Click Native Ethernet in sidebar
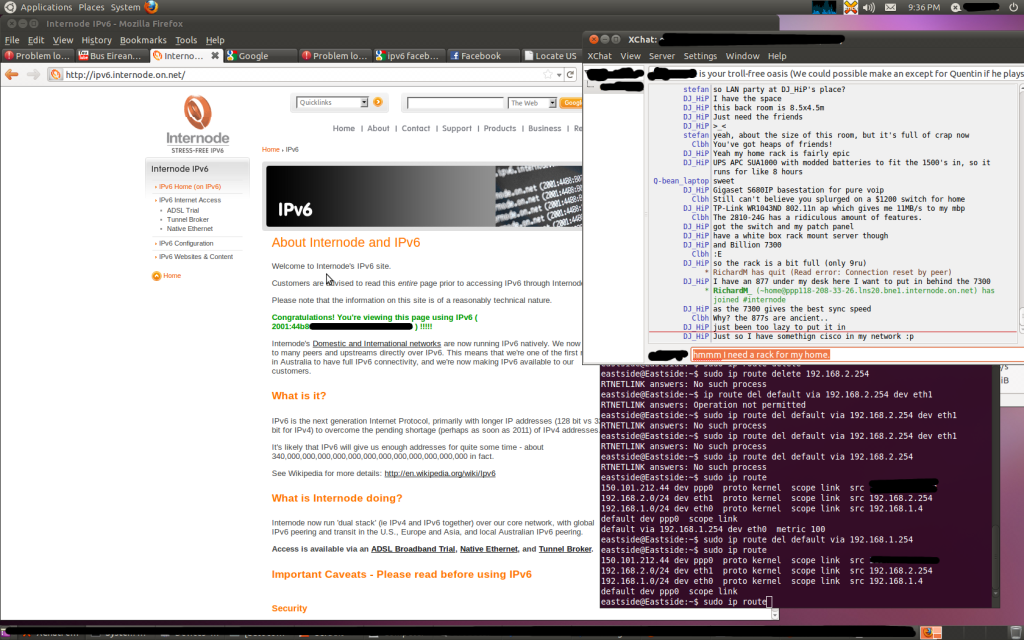Screen dimensions: 1024x640 190,229
